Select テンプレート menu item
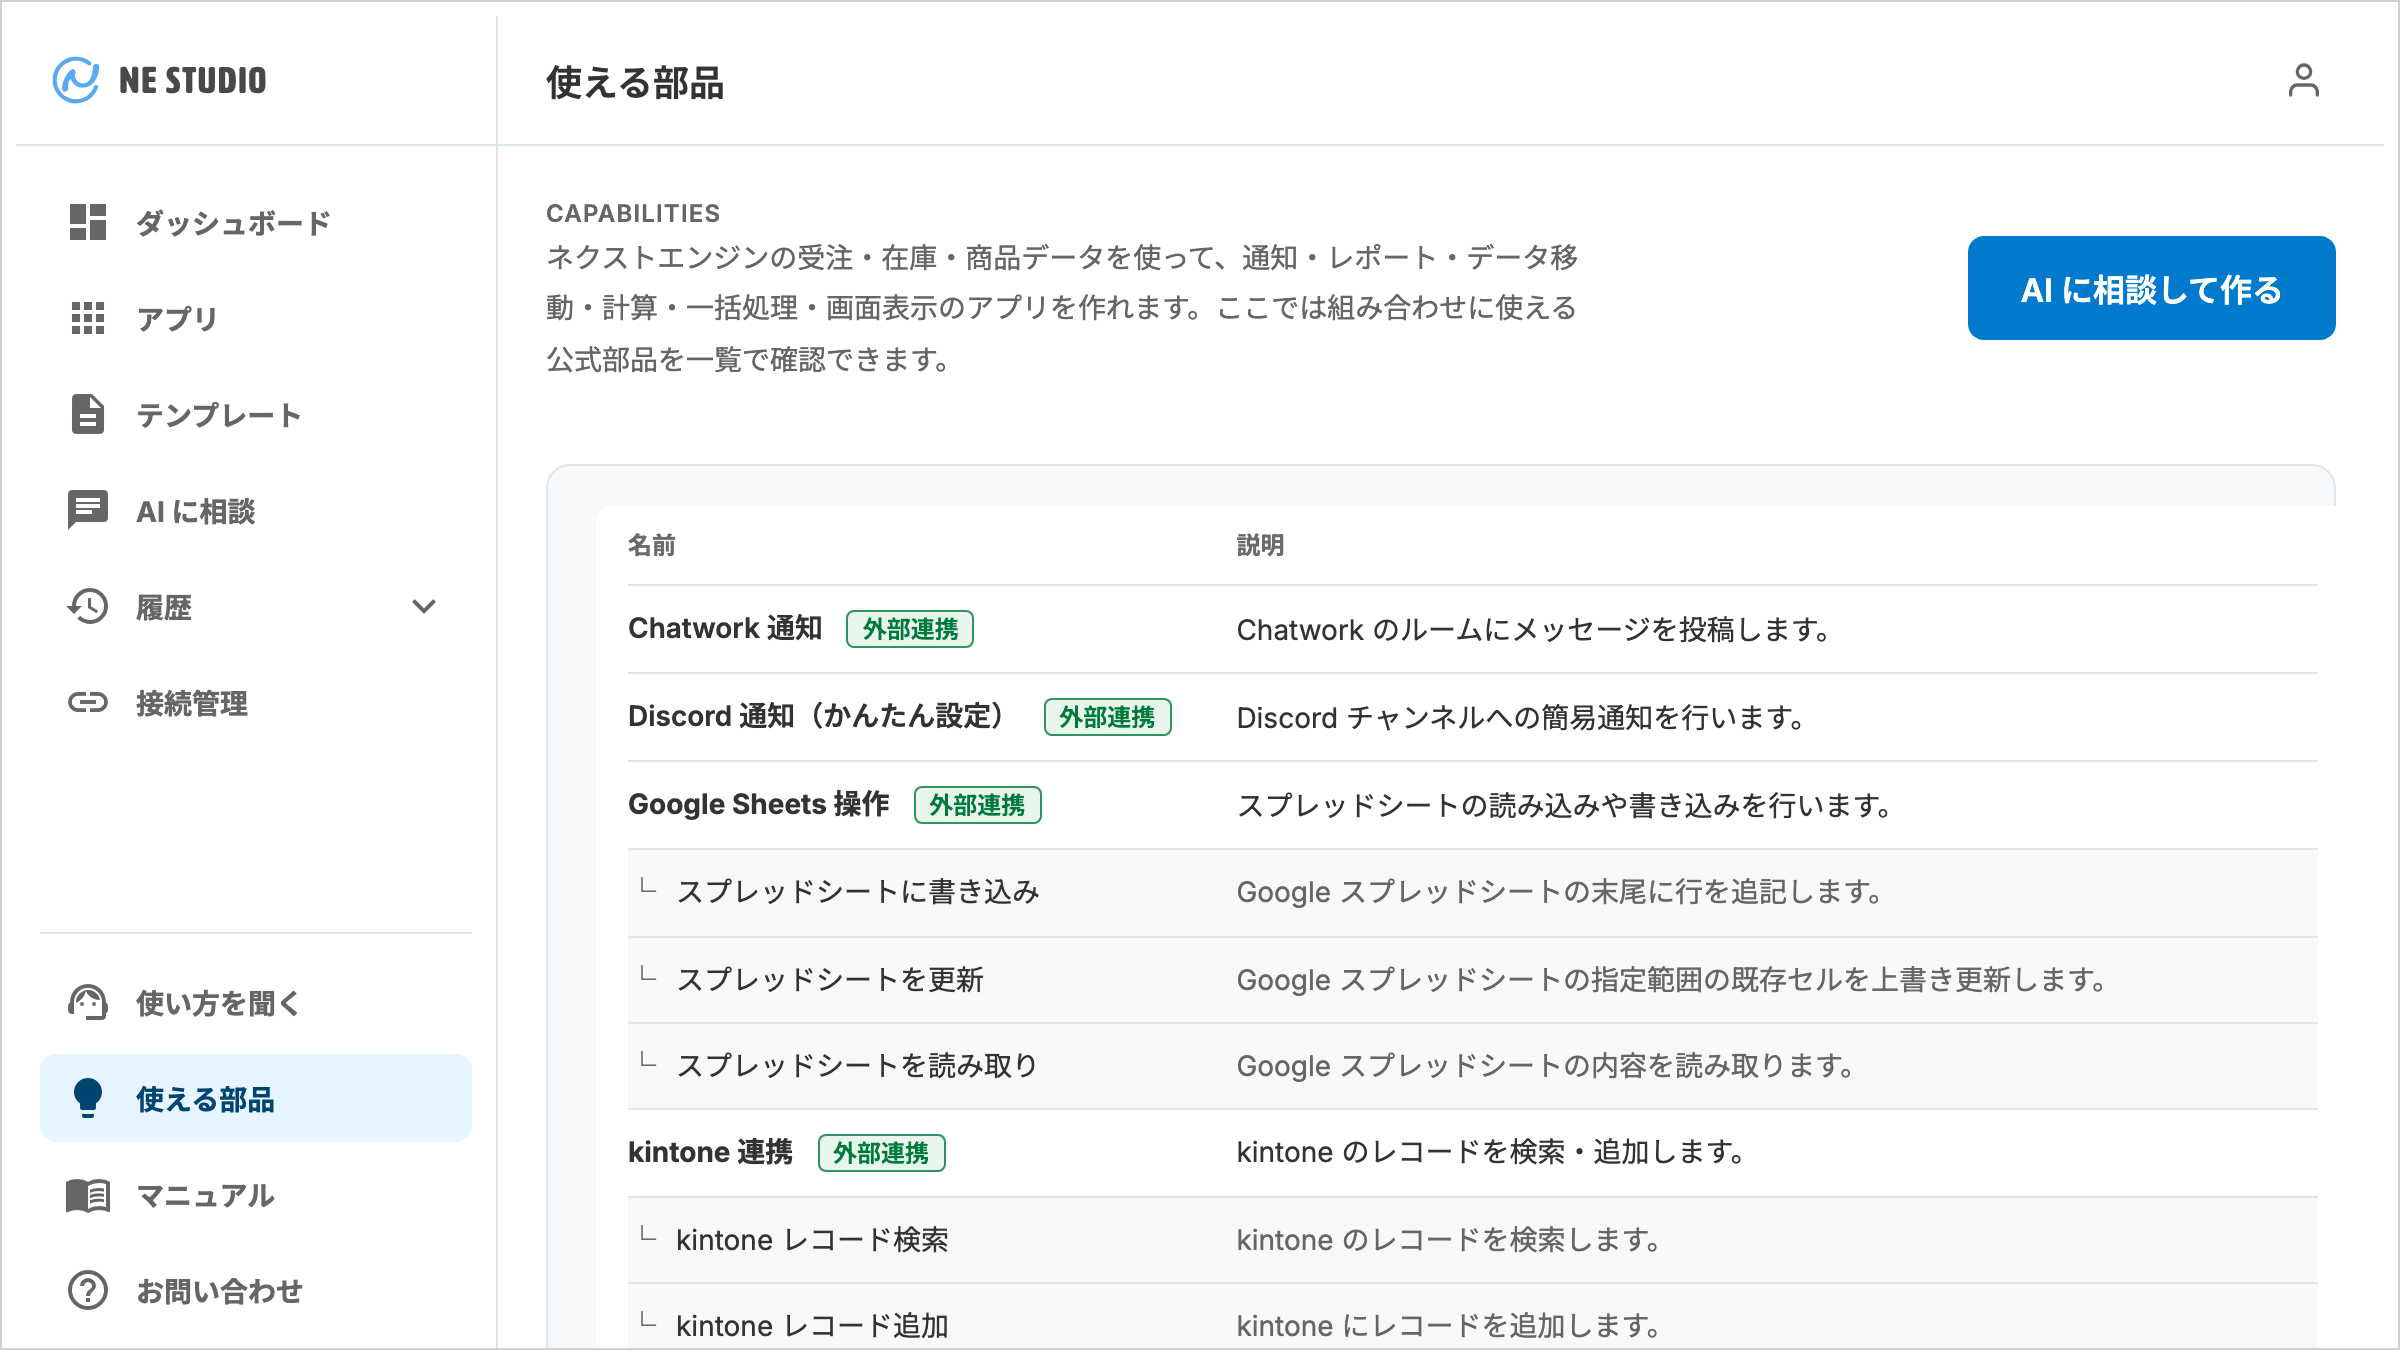The width and height of the screenshot is (2400, 1350). [x=256, y=414]
